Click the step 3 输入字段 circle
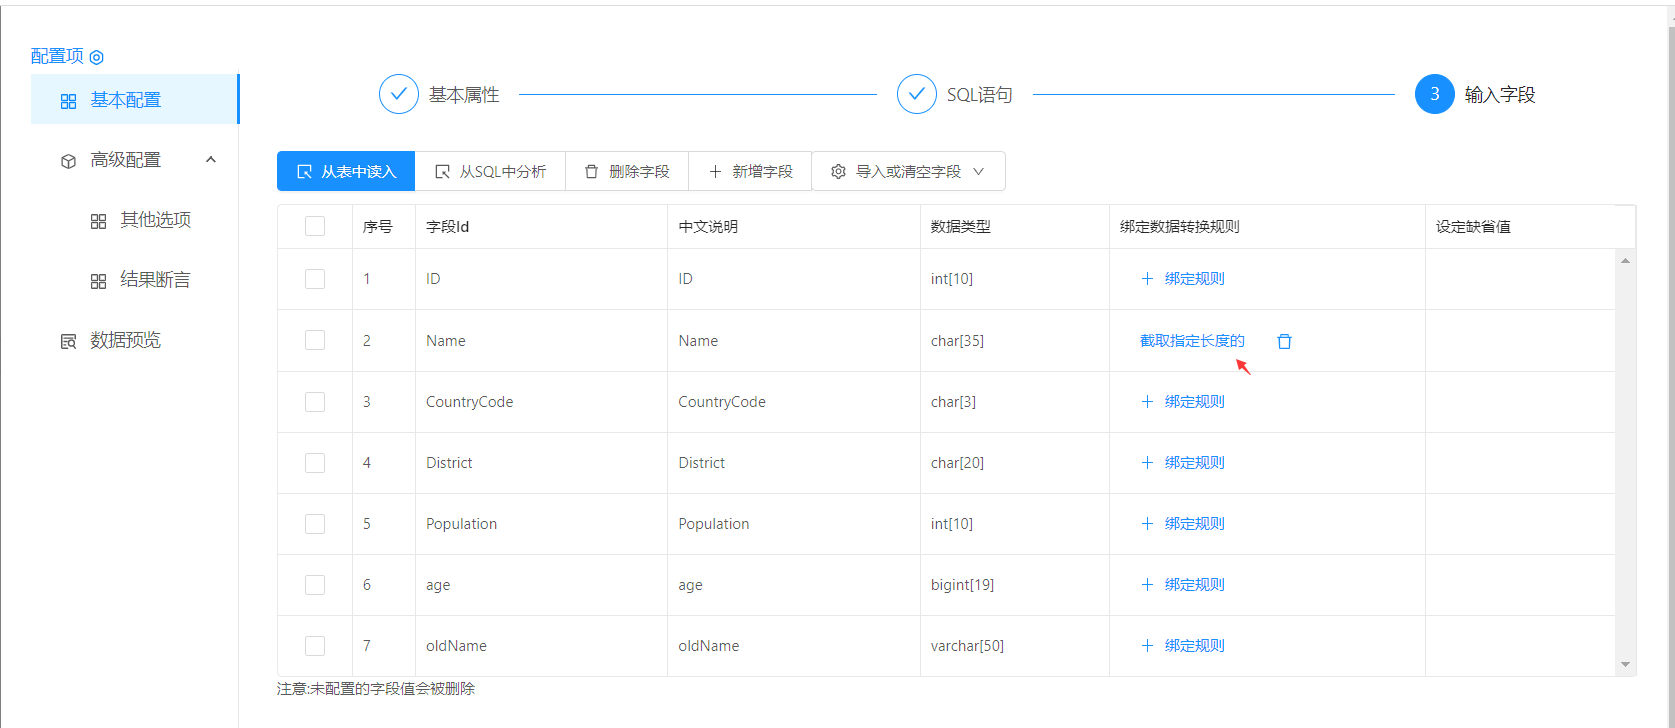 point(1434,95)
